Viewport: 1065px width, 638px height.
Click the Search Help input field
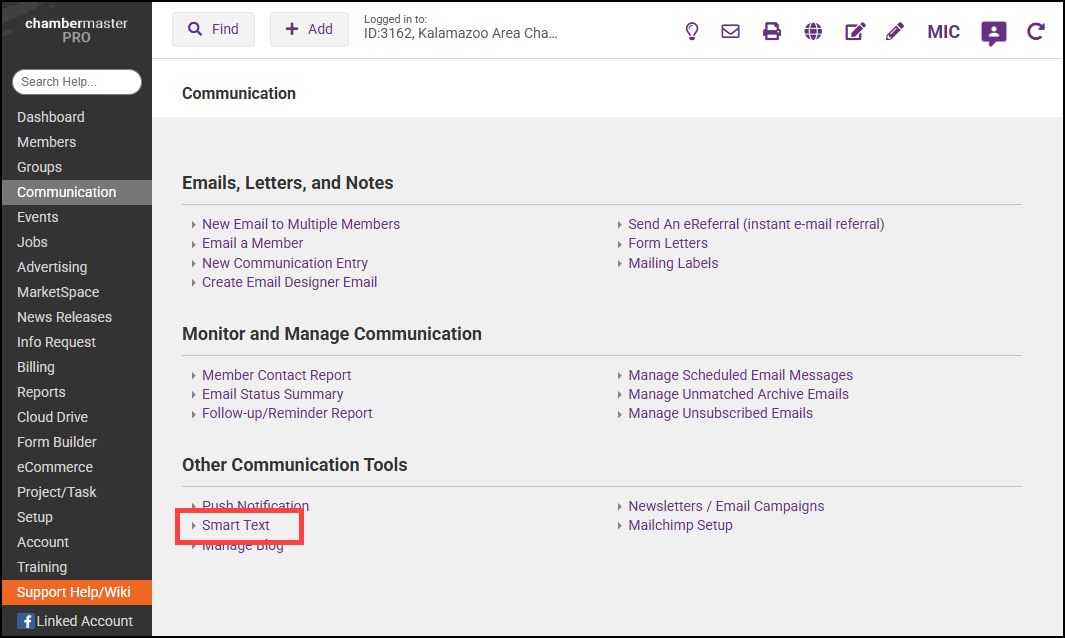[x=77, y=82]
